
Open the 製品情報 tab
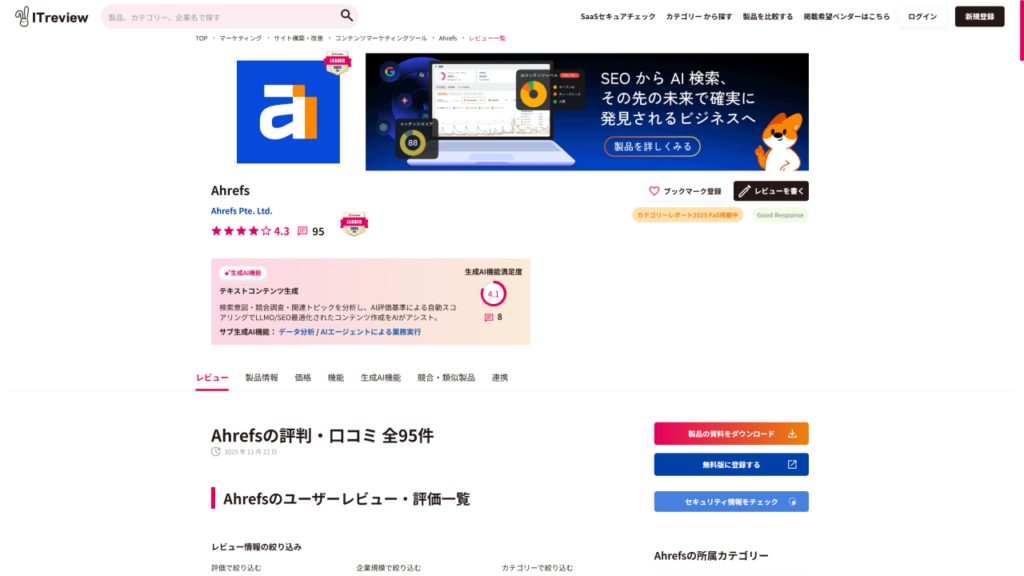[x=262, y=378]
